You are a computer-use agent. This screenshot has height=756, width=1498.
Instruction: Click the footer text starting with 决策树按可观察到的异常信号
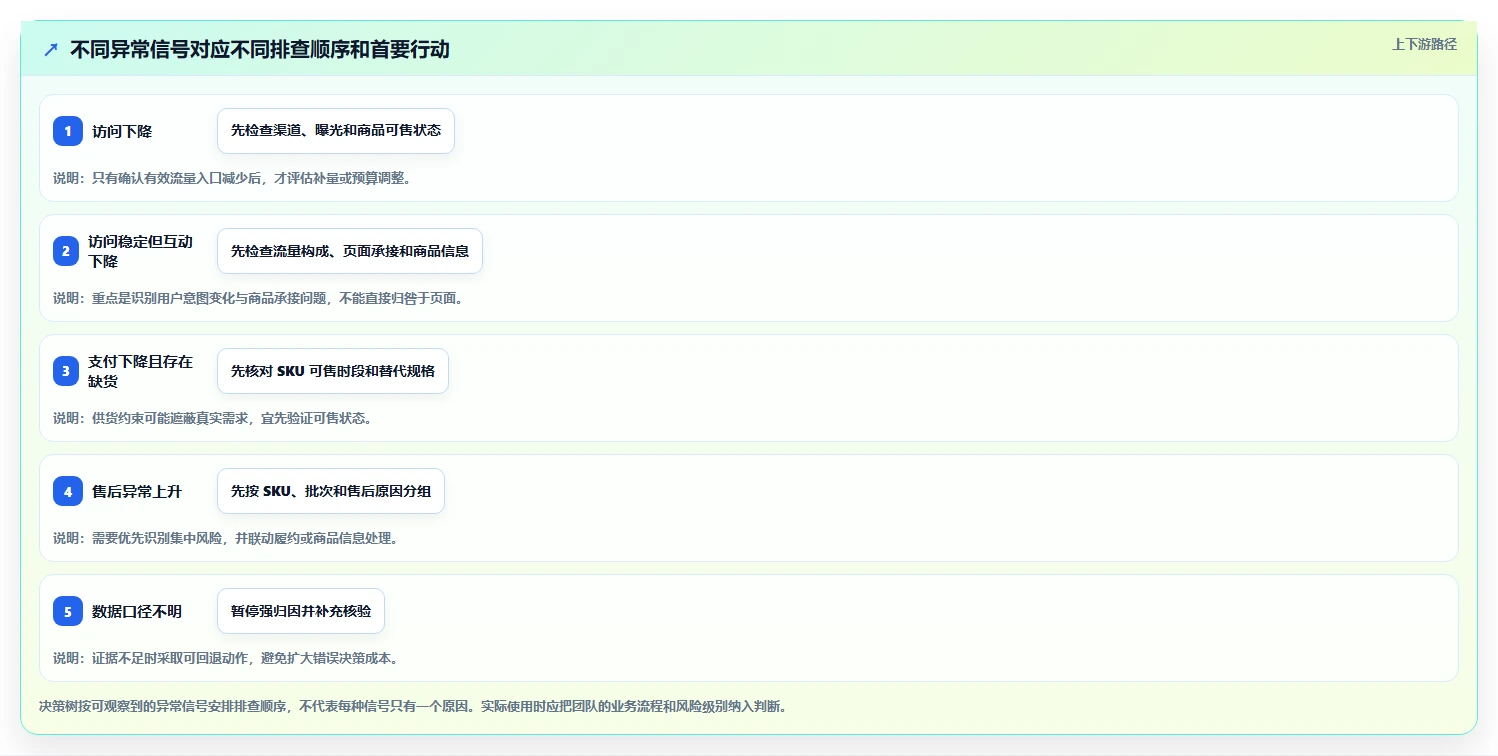pyautogui.click(x=413, y=706)
